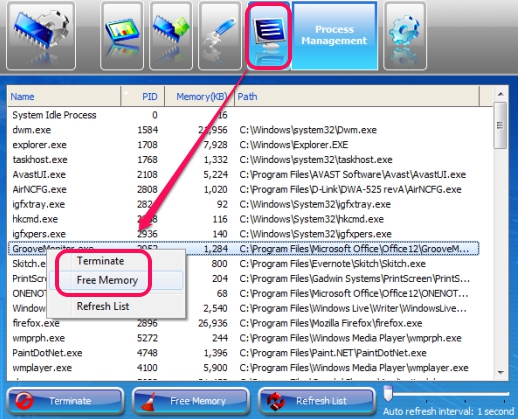Click the bottom Free Memory button

pos(191,401)
